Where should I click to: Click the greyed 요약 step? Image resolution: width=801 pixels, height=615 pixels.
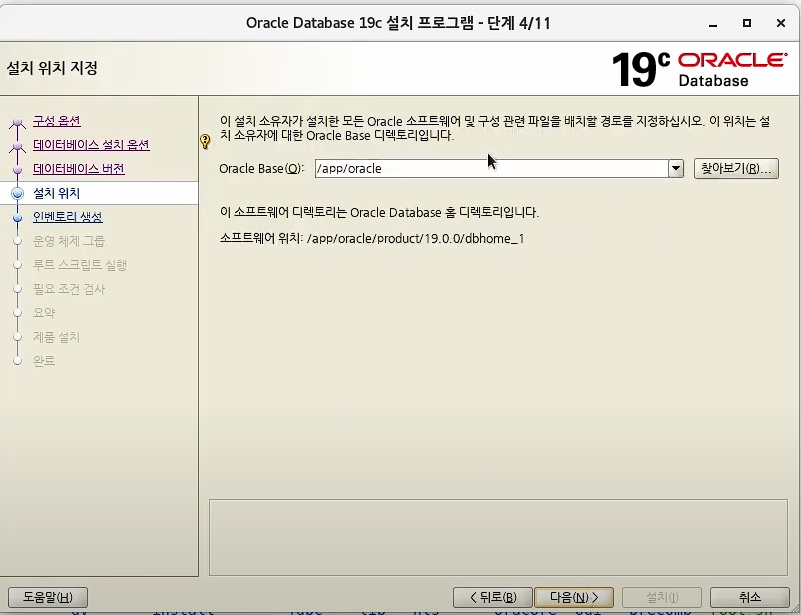tap(44, 313)
